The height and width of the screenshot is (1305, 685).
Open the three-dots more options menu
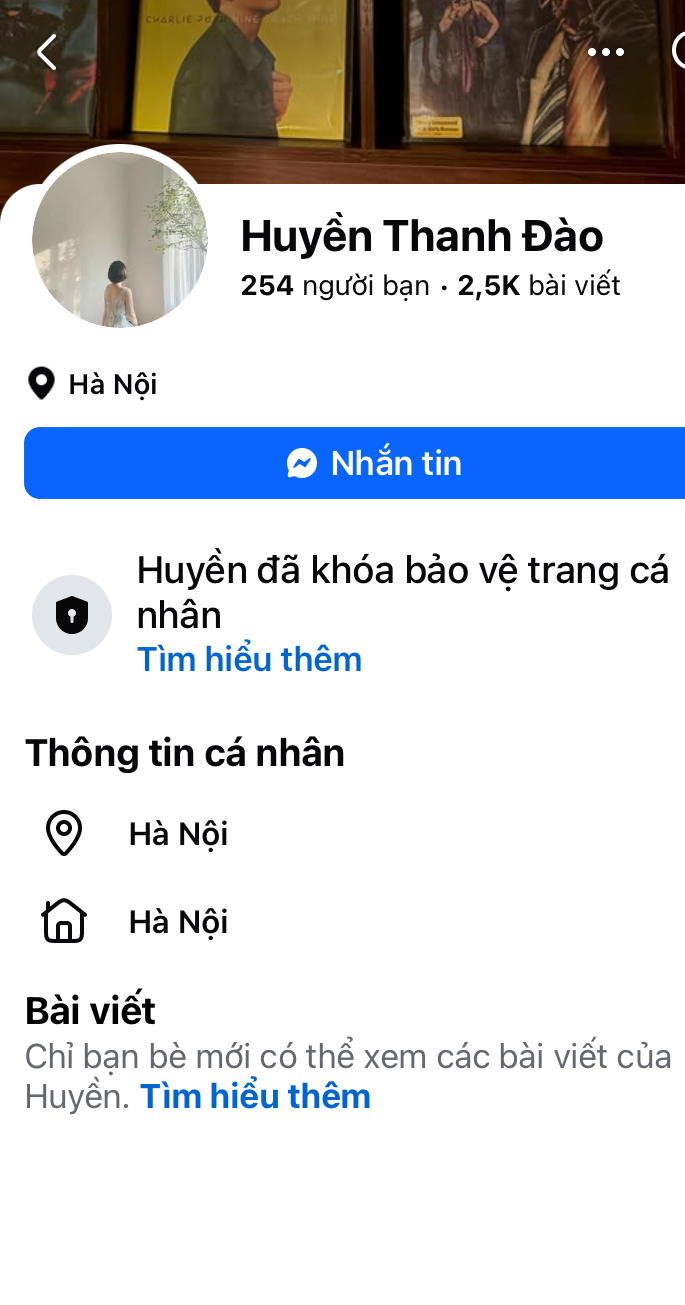(x=605, y=52)
